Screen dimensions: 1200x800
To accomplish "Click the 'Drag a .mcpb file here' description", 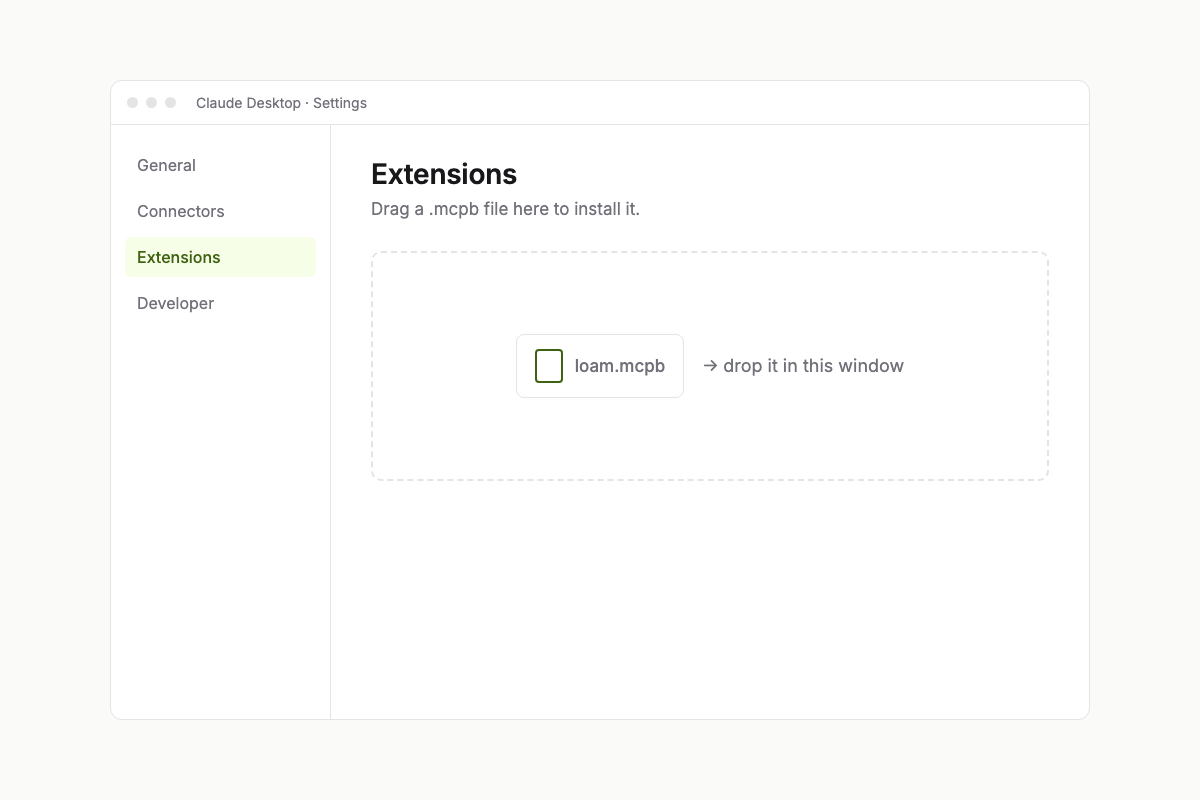I will pos(505,209).
